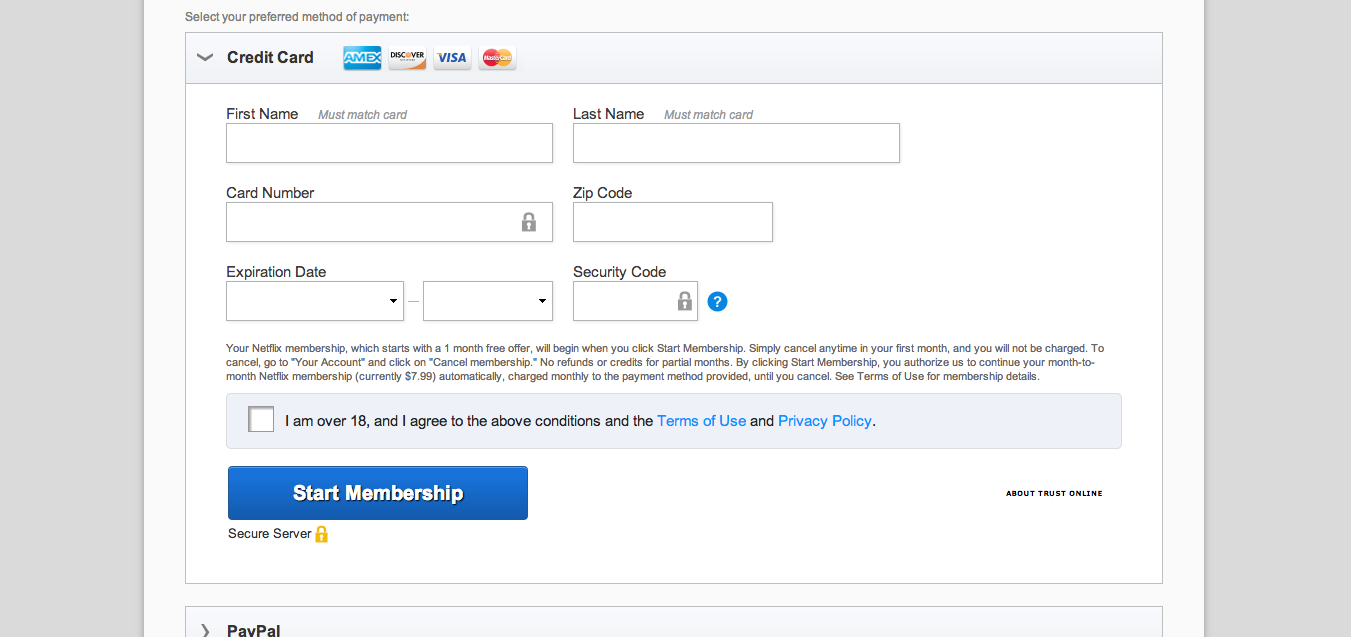Click the First Name input field
1351x637 pixels.
point(389,143)
